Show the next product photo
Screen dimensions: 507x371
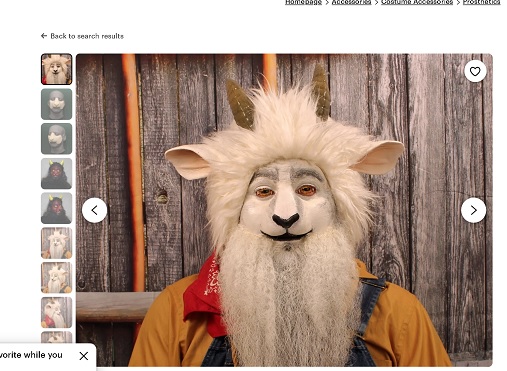click(x=473, y=210)
